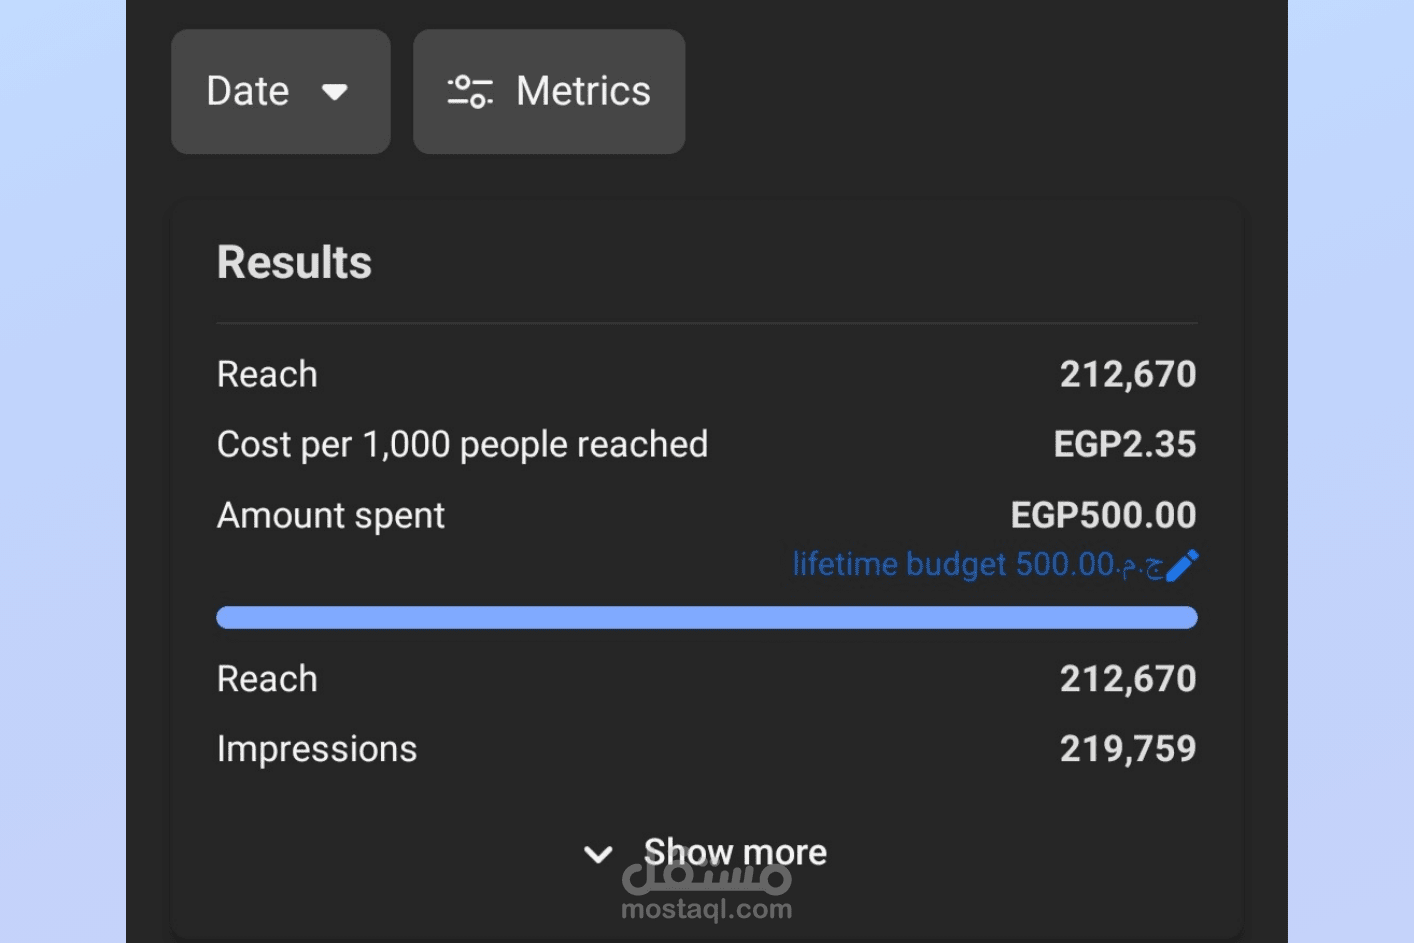Click the Amount spent label
This screenshot has width=1414, height=943.
[330, 516]
